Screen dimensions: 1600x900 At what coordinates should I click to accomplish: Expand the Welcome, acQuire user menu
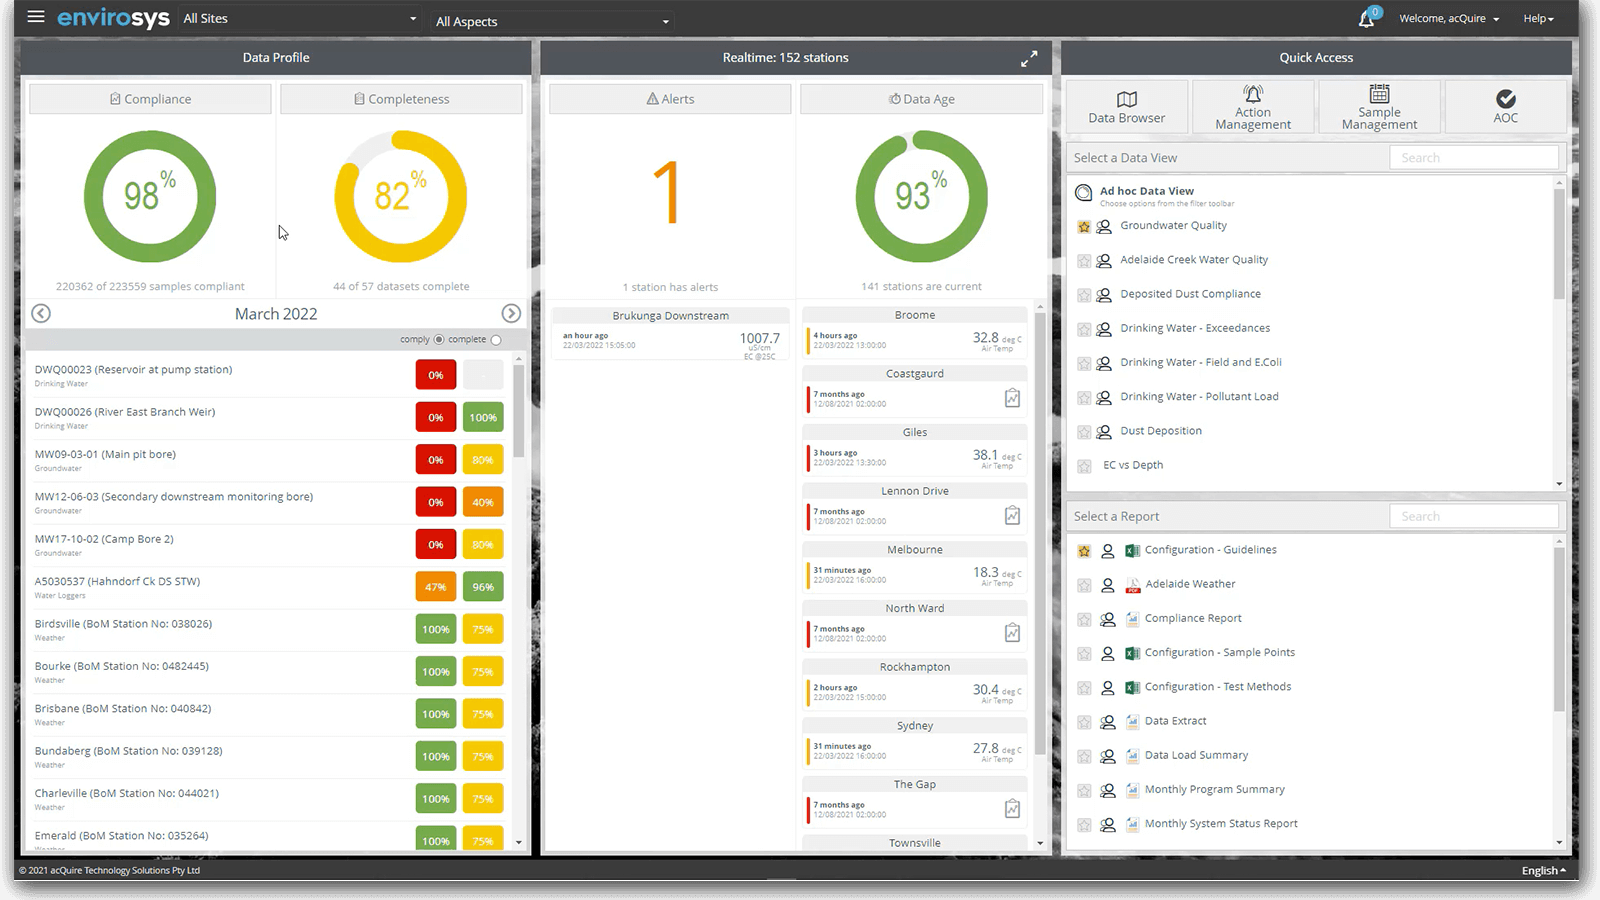click(x=1448, y=19)
